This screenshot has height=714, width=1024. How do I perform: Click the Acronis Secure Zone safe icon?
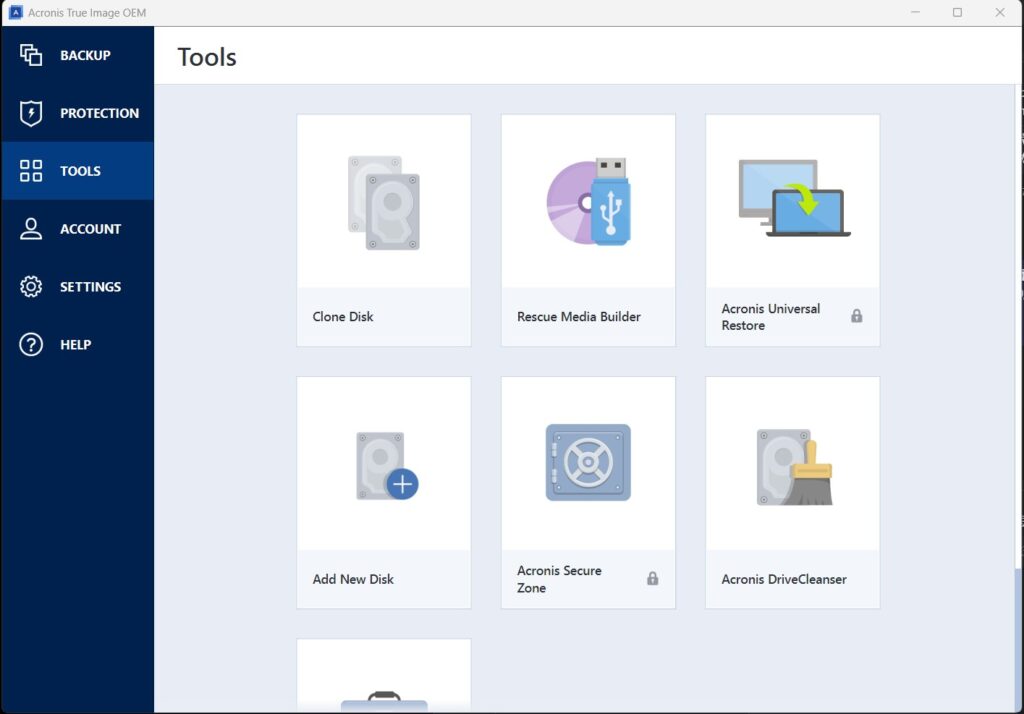click(588, 463)
